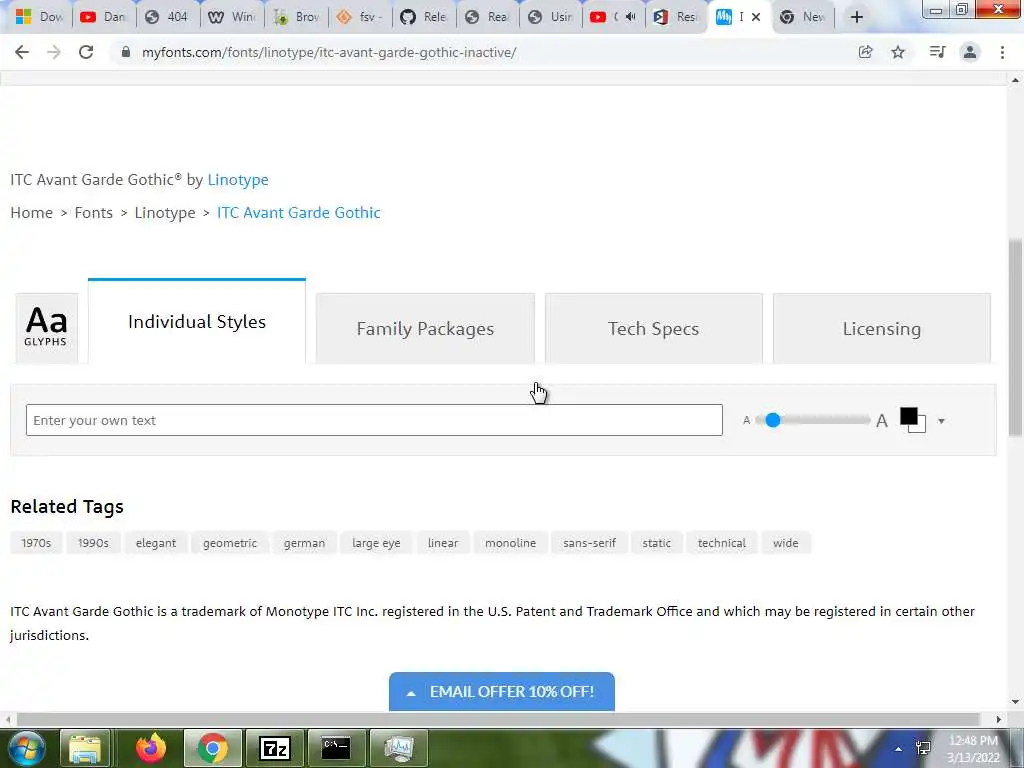Click the 1970s tag

pos(36,543)
